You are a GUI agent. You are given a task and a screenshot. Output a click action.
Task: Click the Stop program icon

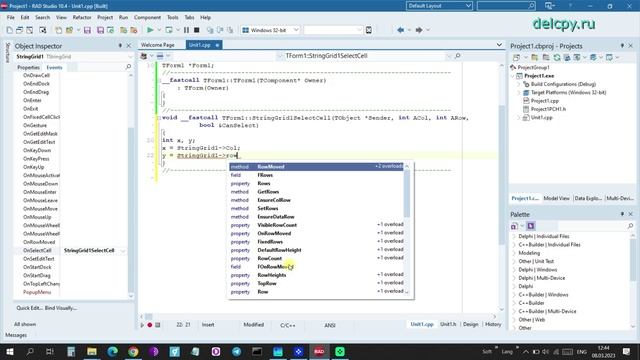196,30
